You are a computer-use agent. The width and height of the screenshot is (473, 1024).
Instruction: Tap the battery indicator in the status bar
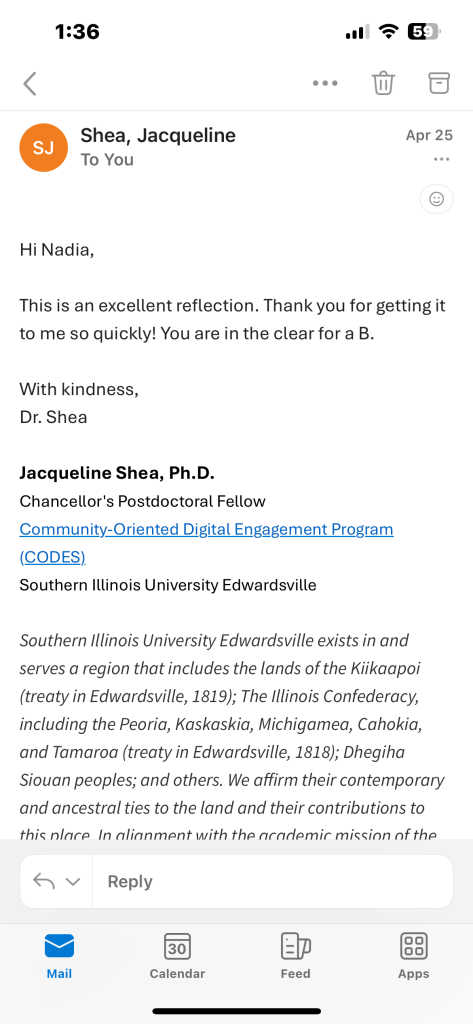pyautogui.click(x=425, y=31)
